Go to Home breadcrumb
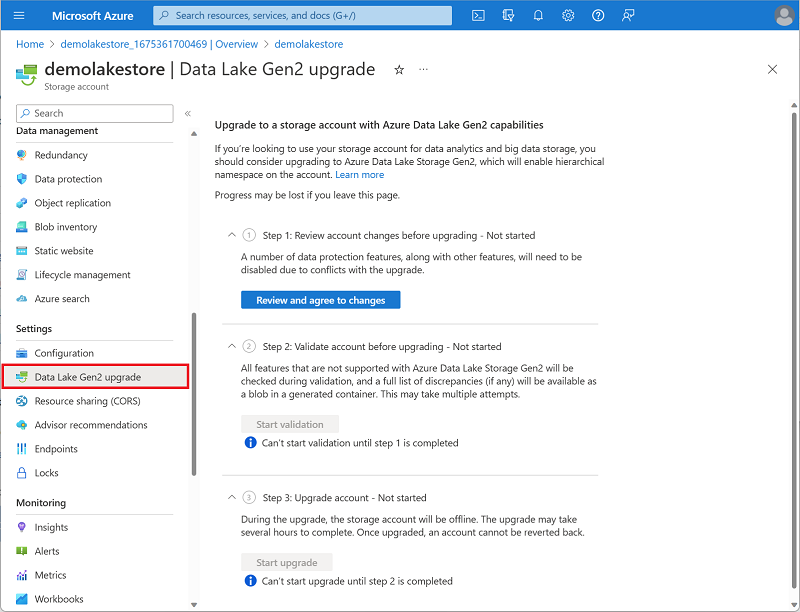This screenshot has width=800, height=612. click(x=30, y=44)
